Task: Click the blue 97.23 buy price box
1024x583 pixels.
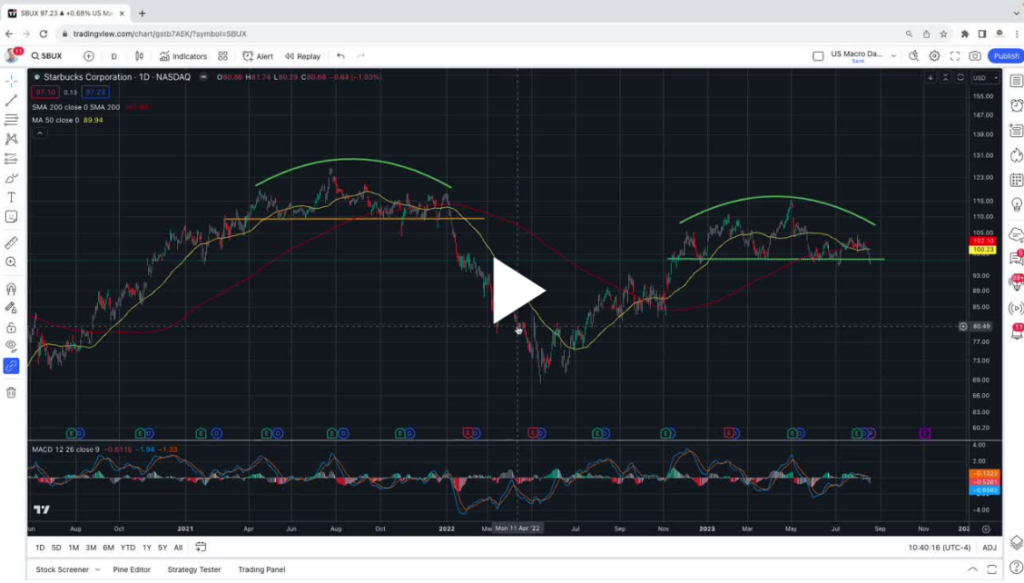Action: (95, 92)
